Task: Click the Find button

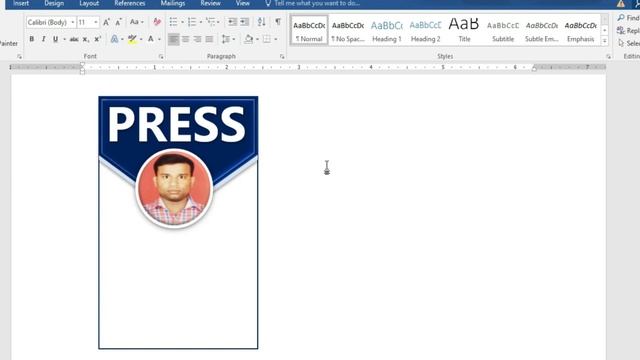Action: tap(628, 18)
